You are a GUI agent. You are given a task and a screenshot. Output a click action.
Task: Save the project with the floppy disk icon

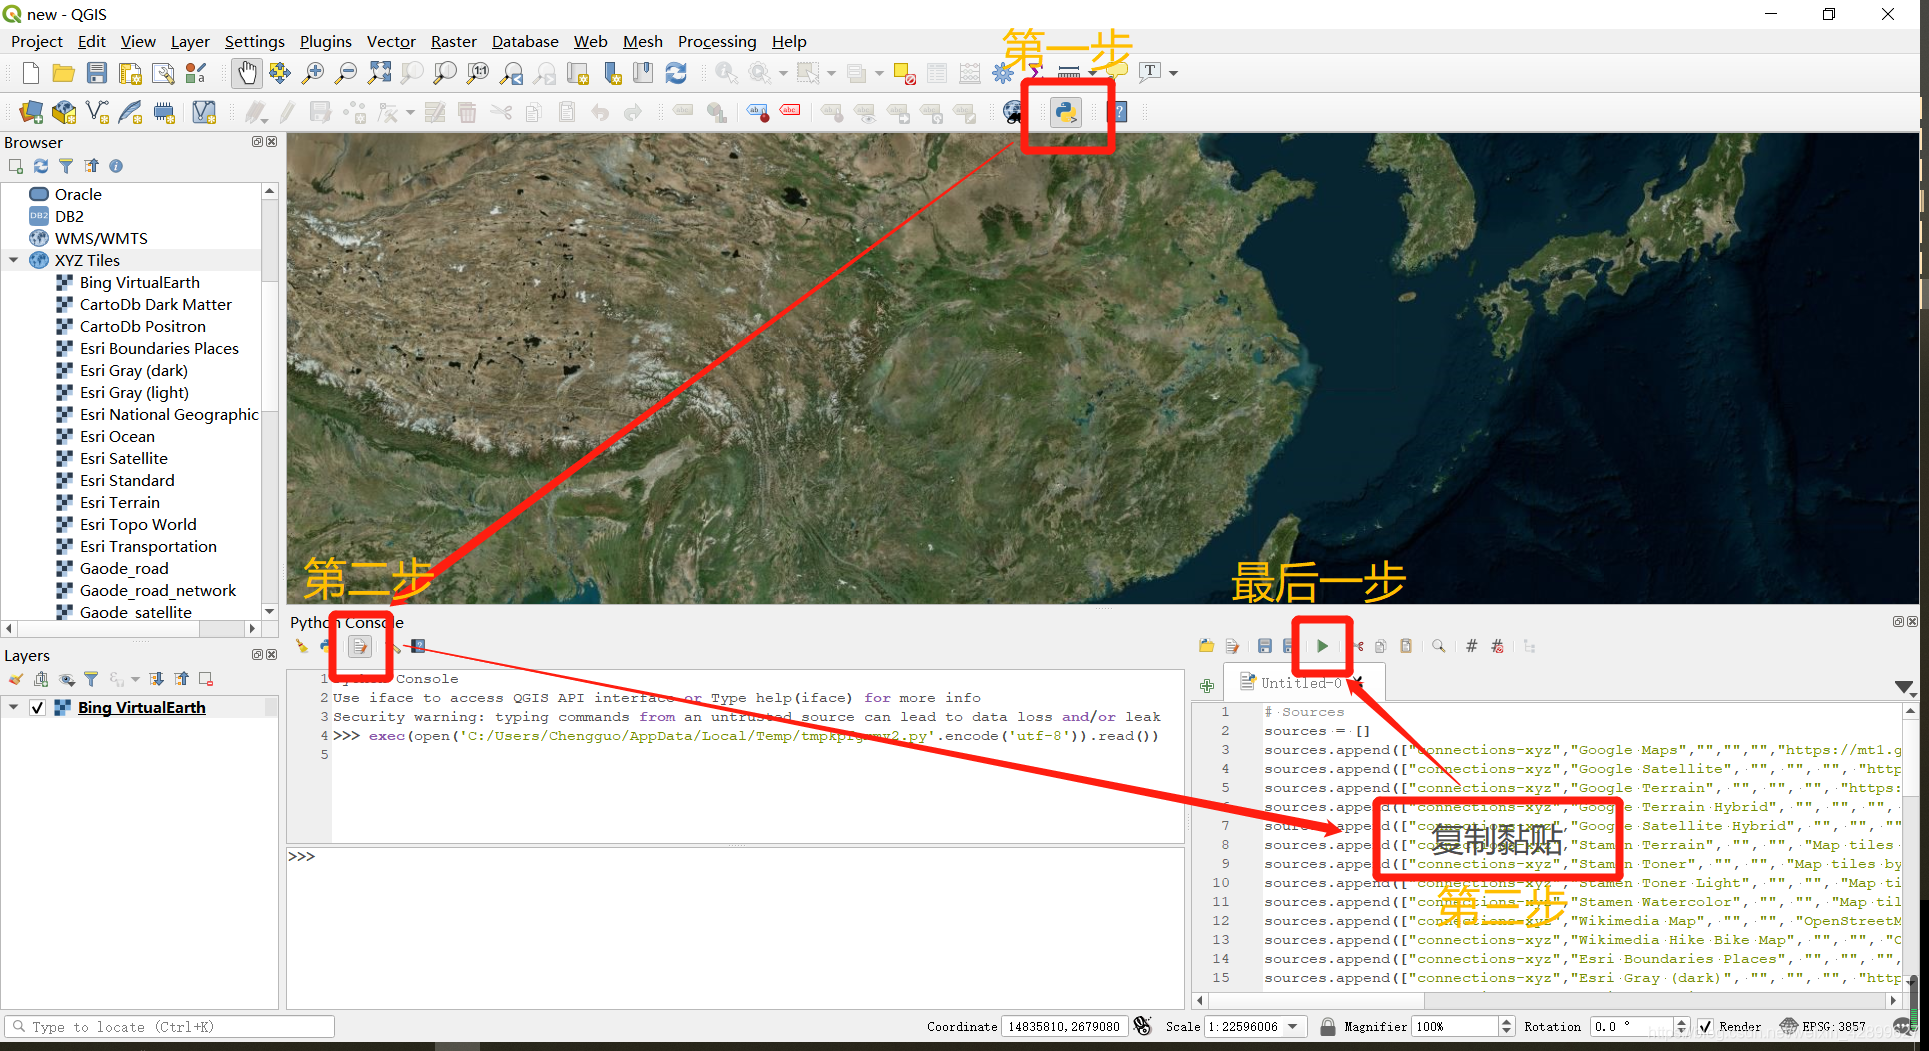(96, 73)
